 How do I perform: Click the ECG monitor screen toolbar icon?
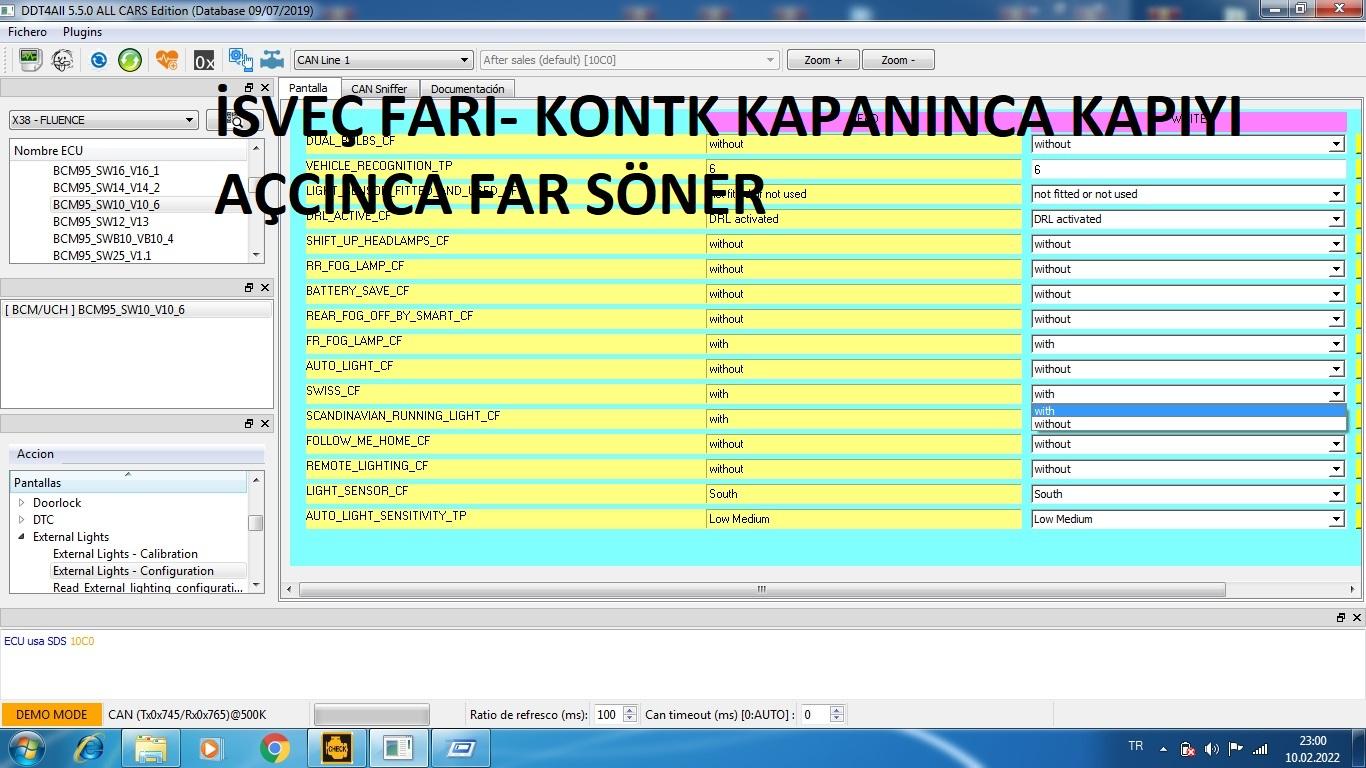(29, 60)
